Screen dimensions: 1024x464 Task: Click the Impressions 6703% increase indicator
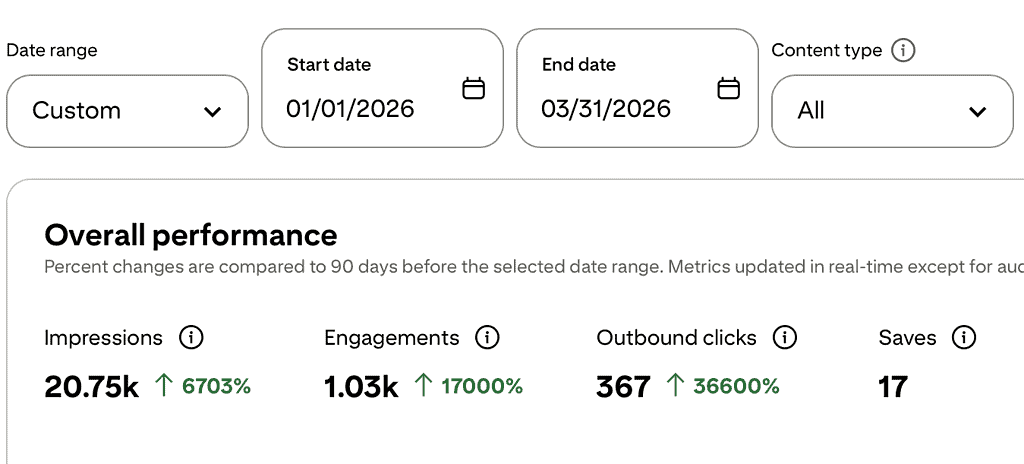pyautogui.click(x=203, y=386)
